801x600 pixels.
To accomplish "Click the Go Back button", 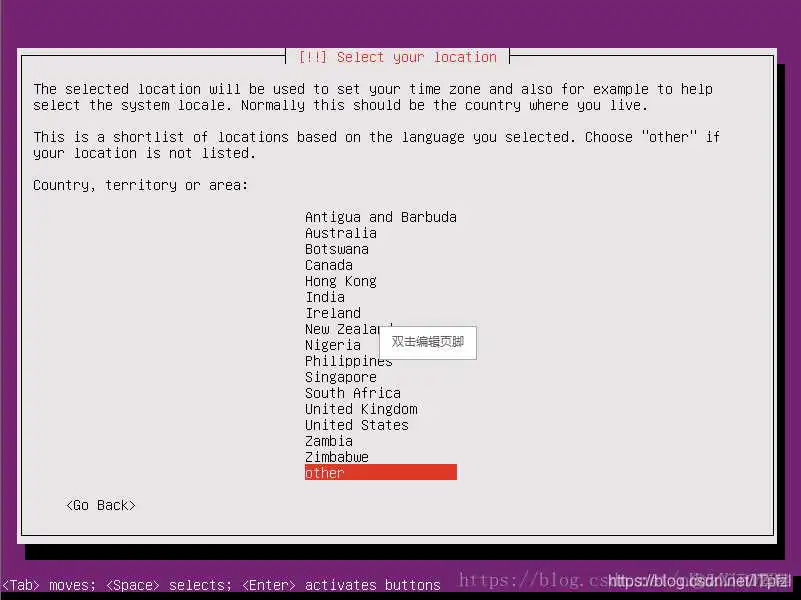I will tap(100, 505).
